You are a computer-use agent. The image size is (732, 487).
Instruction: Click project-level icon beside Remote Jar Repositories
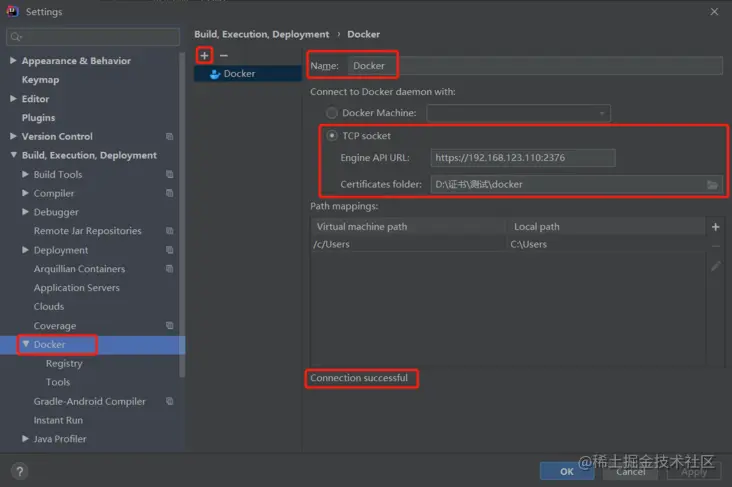169,231
